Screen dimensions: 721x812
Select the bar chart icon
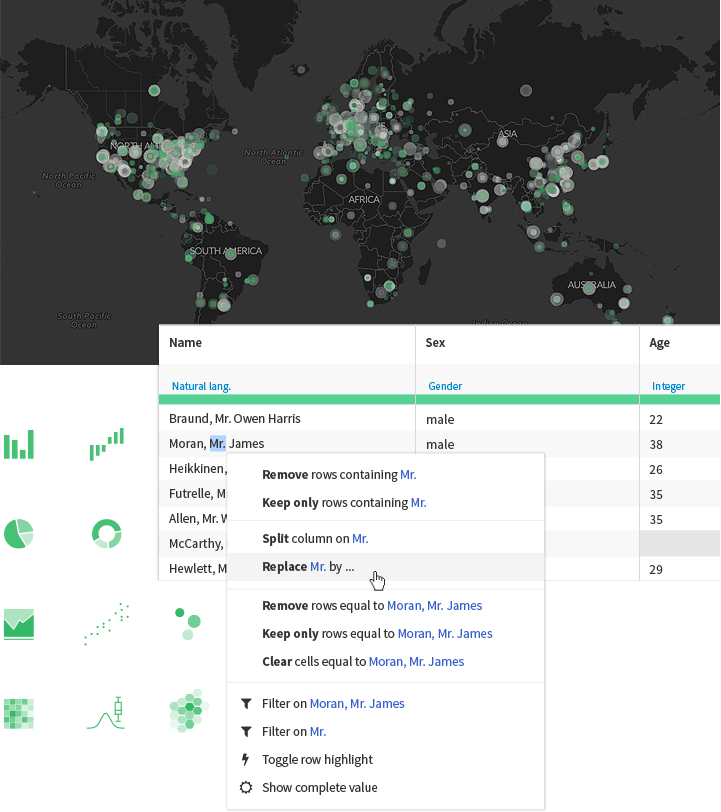(x=19, y=444)
